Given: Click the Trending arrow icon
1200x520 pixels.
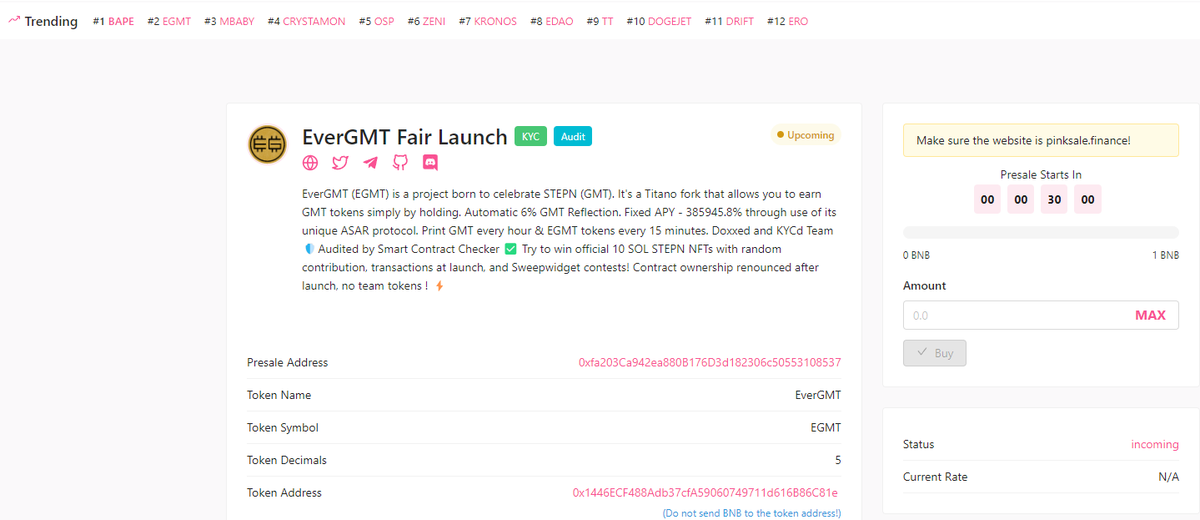Looking at the screenshot, I should pos(14,20).
